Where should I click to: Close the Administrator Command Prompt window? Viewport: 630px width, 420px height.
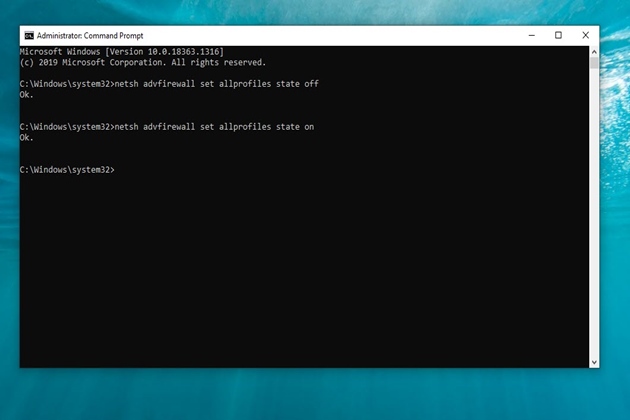[585, 35]
